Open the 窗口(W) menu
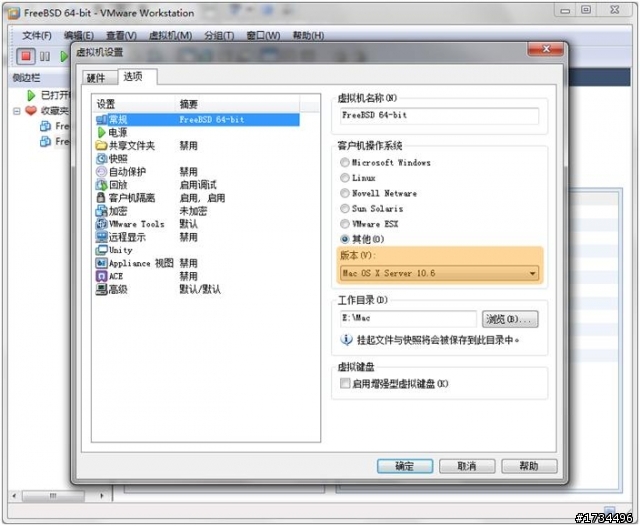The height and width of the screenshot is (526, 640). click(263, 36)
